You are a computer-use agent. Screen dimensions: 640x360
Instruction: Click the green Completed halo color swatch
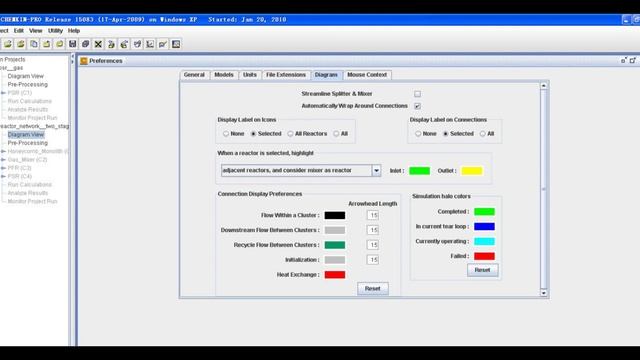click(484, 211)
